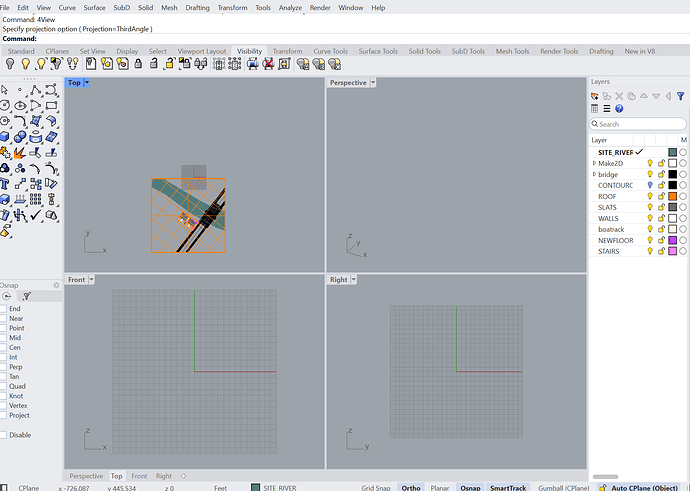Click the Move Layer Down triangle

click(x=656, y=96)
